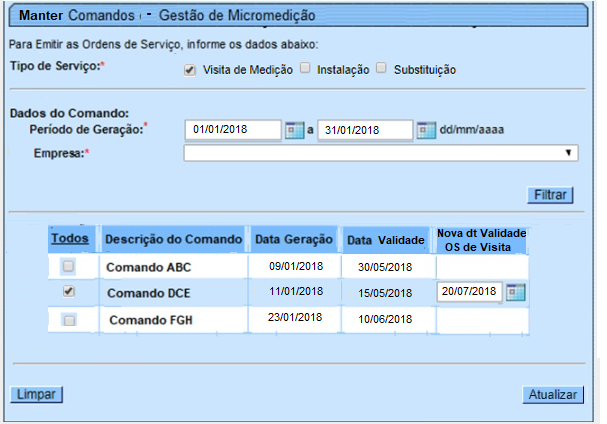Select the Comando ABC row checkbox
The width and height of the screenshot is (607, 424).
point(69,266)
